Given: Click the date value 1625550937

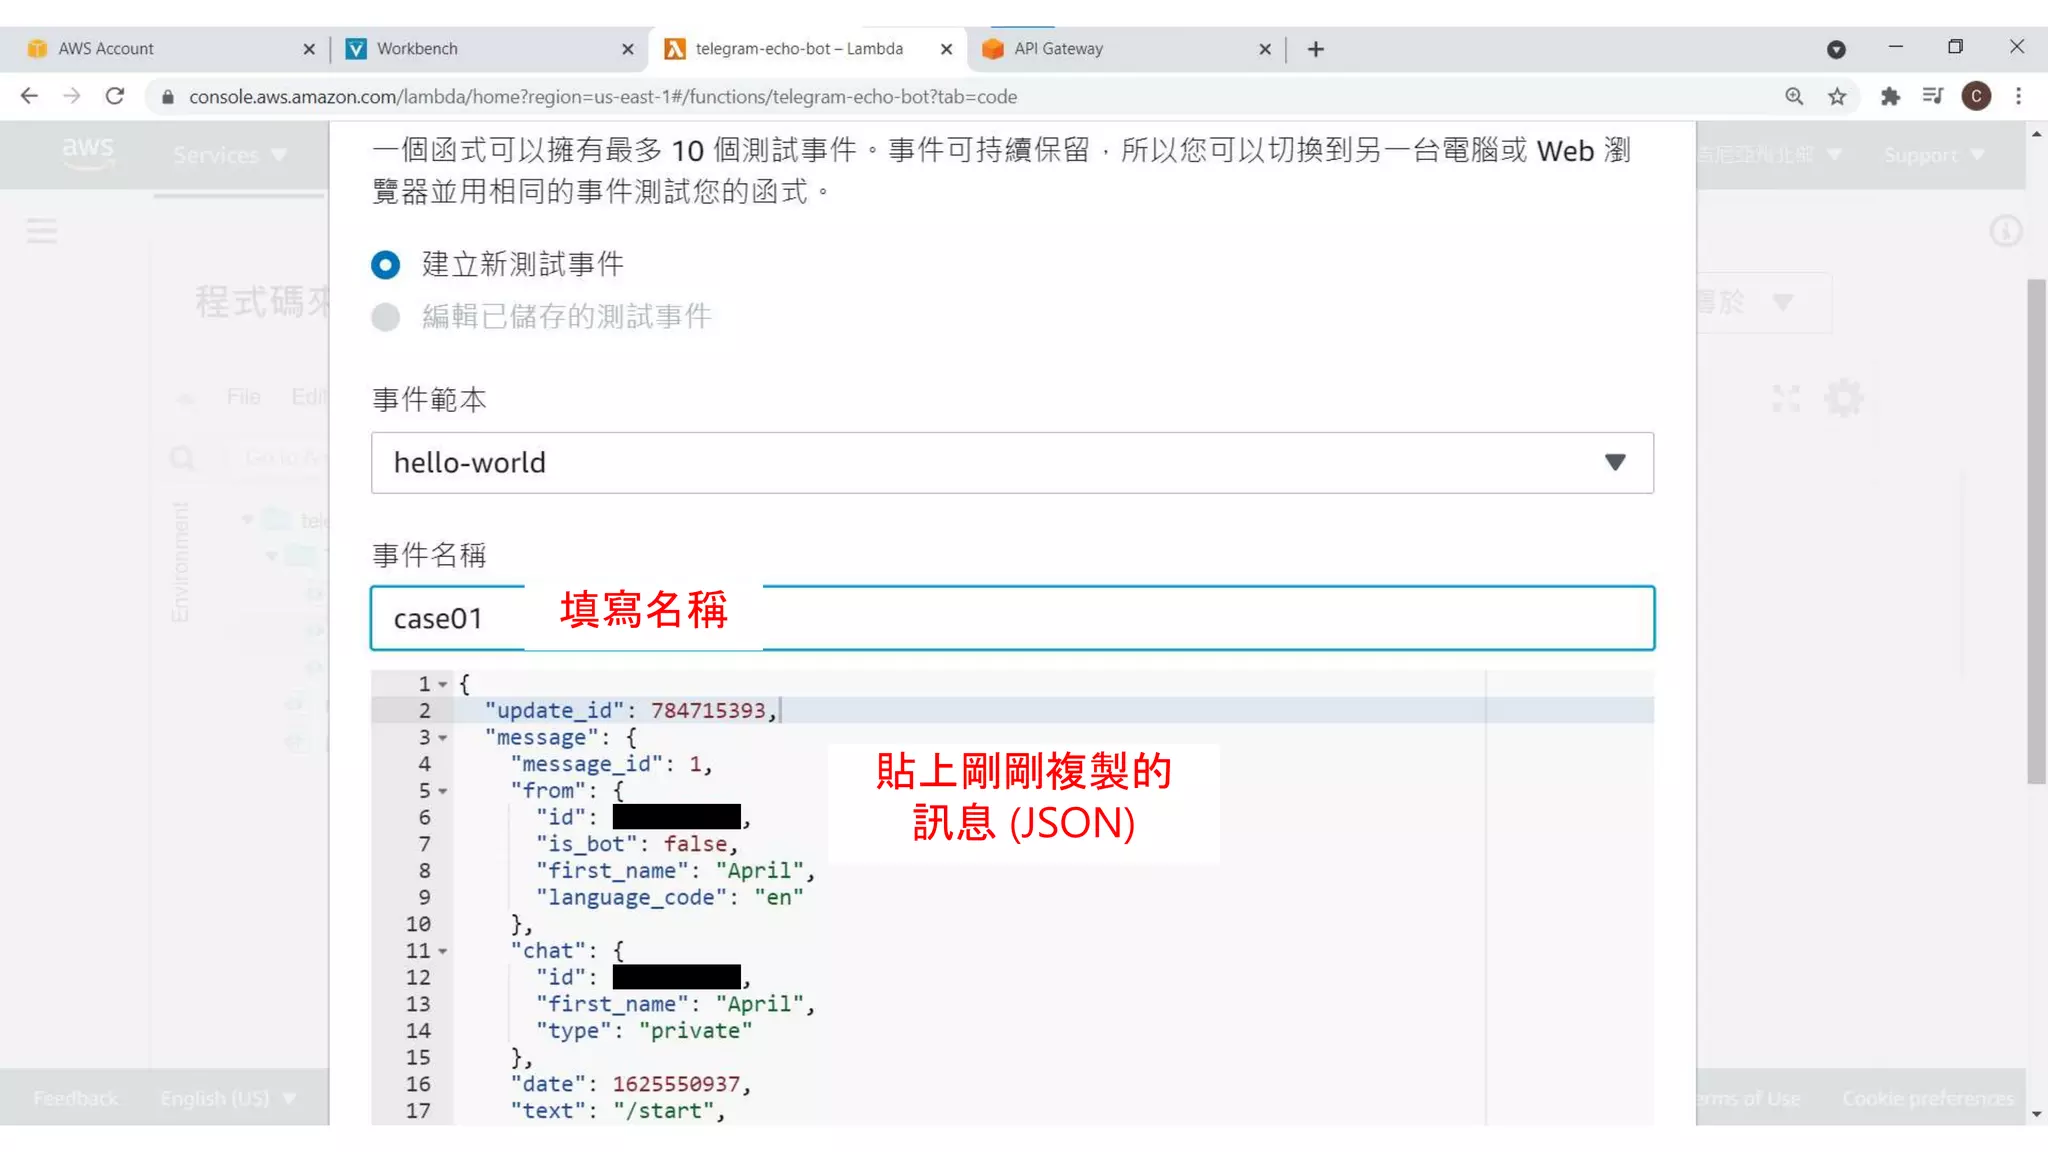Looking at the screenshot, I should pyautogui.click(x=676, y=1084).
